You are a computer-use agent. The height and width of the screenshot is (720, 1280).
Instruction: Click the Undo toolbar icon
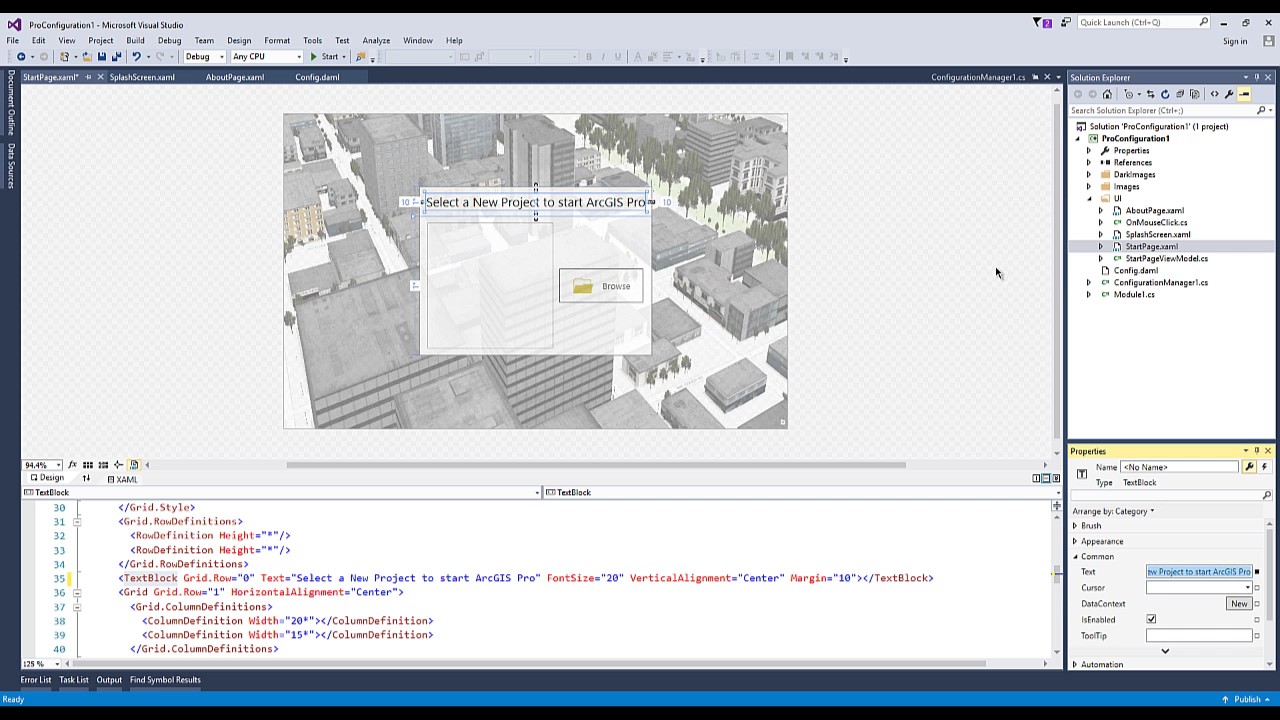(136, 57)
